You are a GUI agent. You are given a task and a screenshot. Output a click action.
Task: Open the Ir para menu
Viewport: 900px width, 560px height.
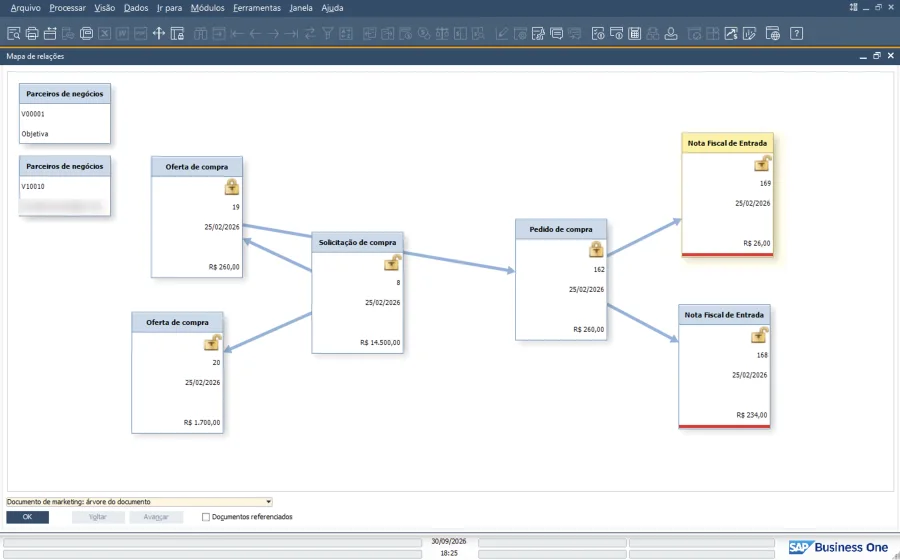pyautogui.click(x=169, y=8)
